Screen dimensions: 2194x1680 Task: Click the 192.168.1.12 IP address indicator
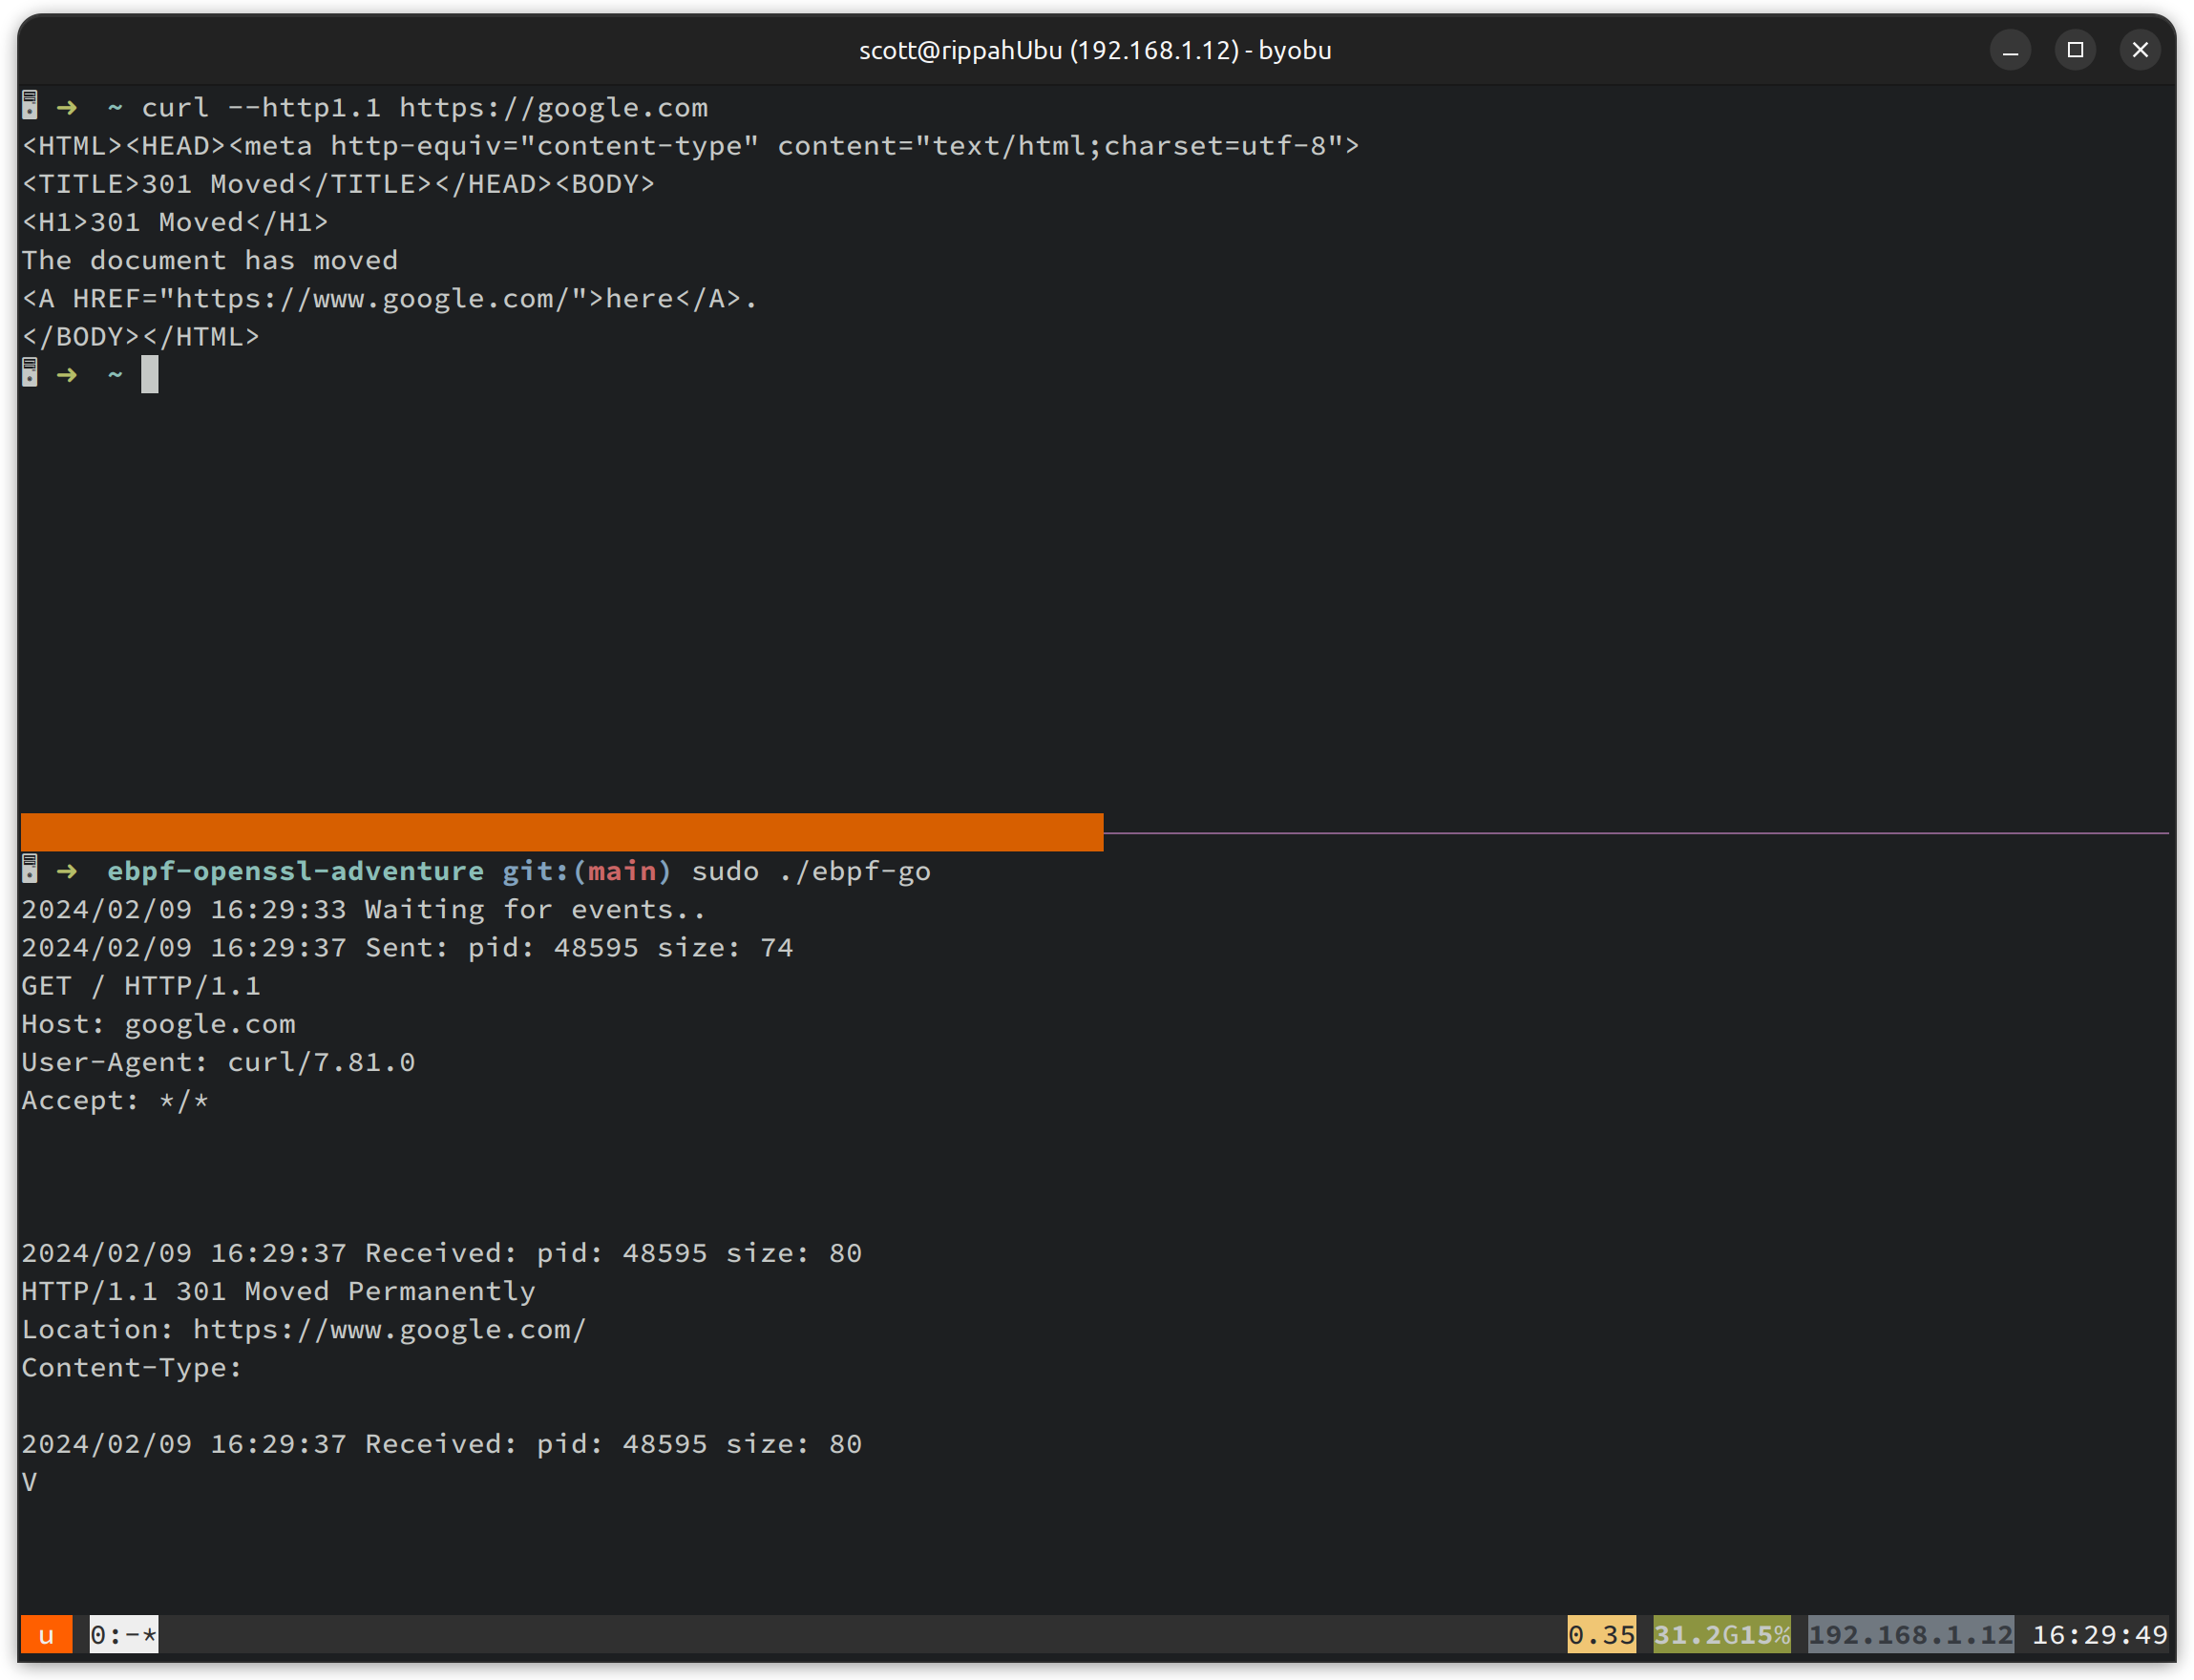[1911, 1634]
